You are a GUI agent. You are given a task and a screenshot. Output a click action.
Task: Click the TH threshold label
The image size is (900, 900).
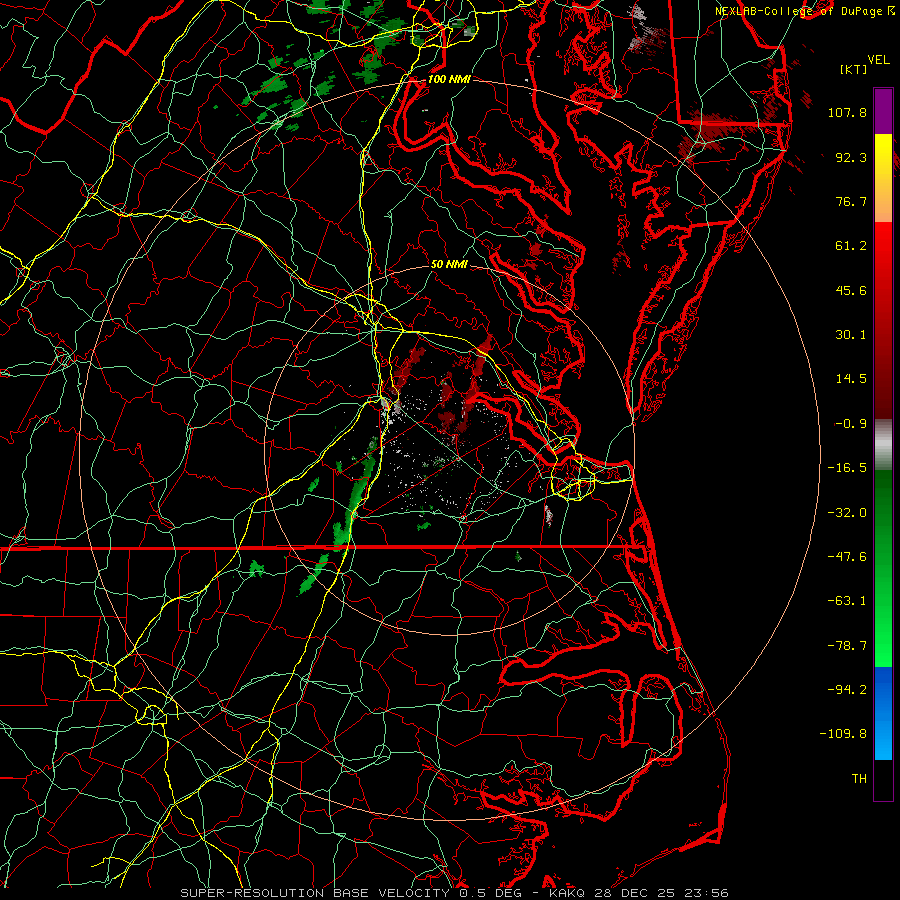[859, 779]
